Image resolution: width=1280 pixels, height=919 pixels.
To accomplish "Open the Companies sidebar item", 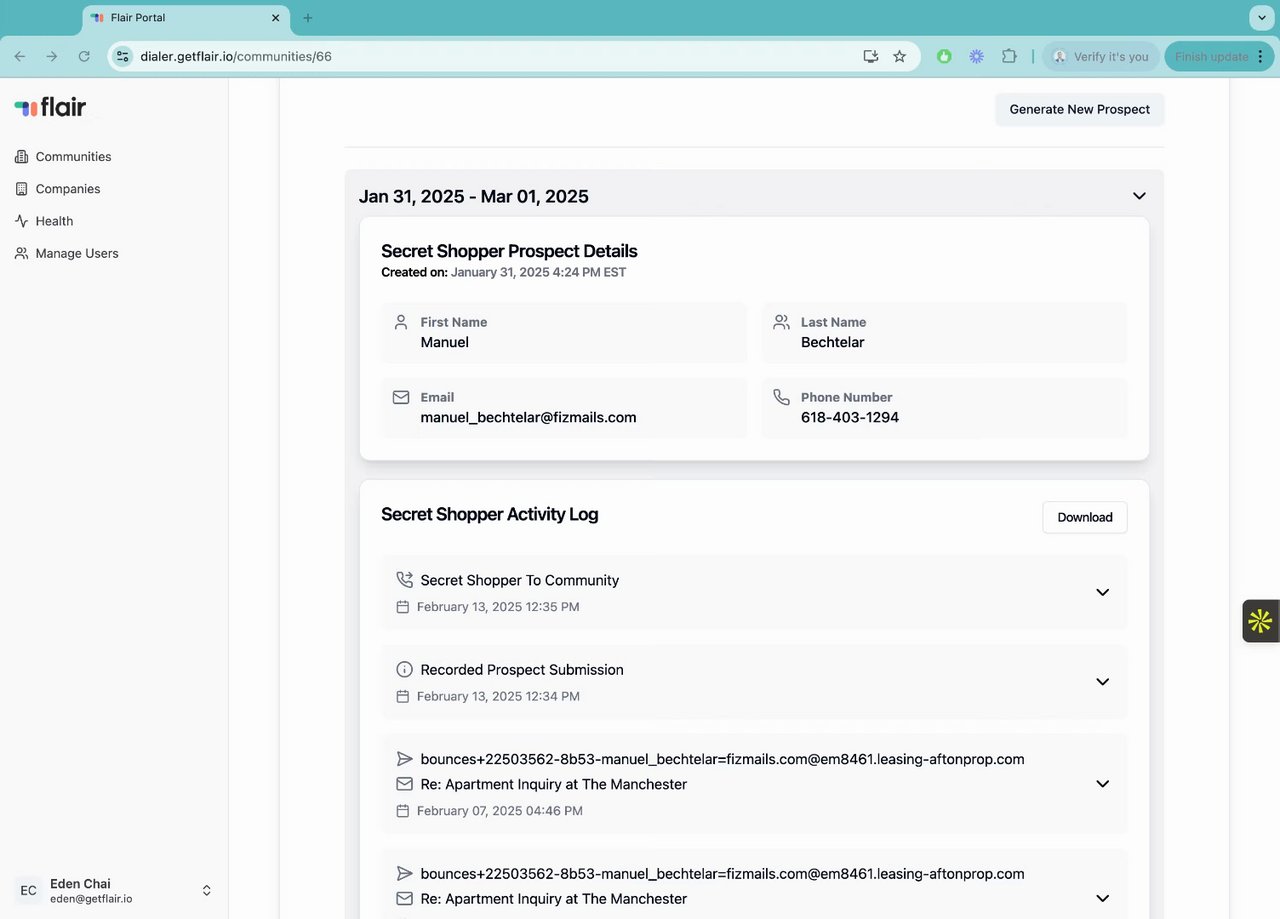I will [x=67, y=189].
